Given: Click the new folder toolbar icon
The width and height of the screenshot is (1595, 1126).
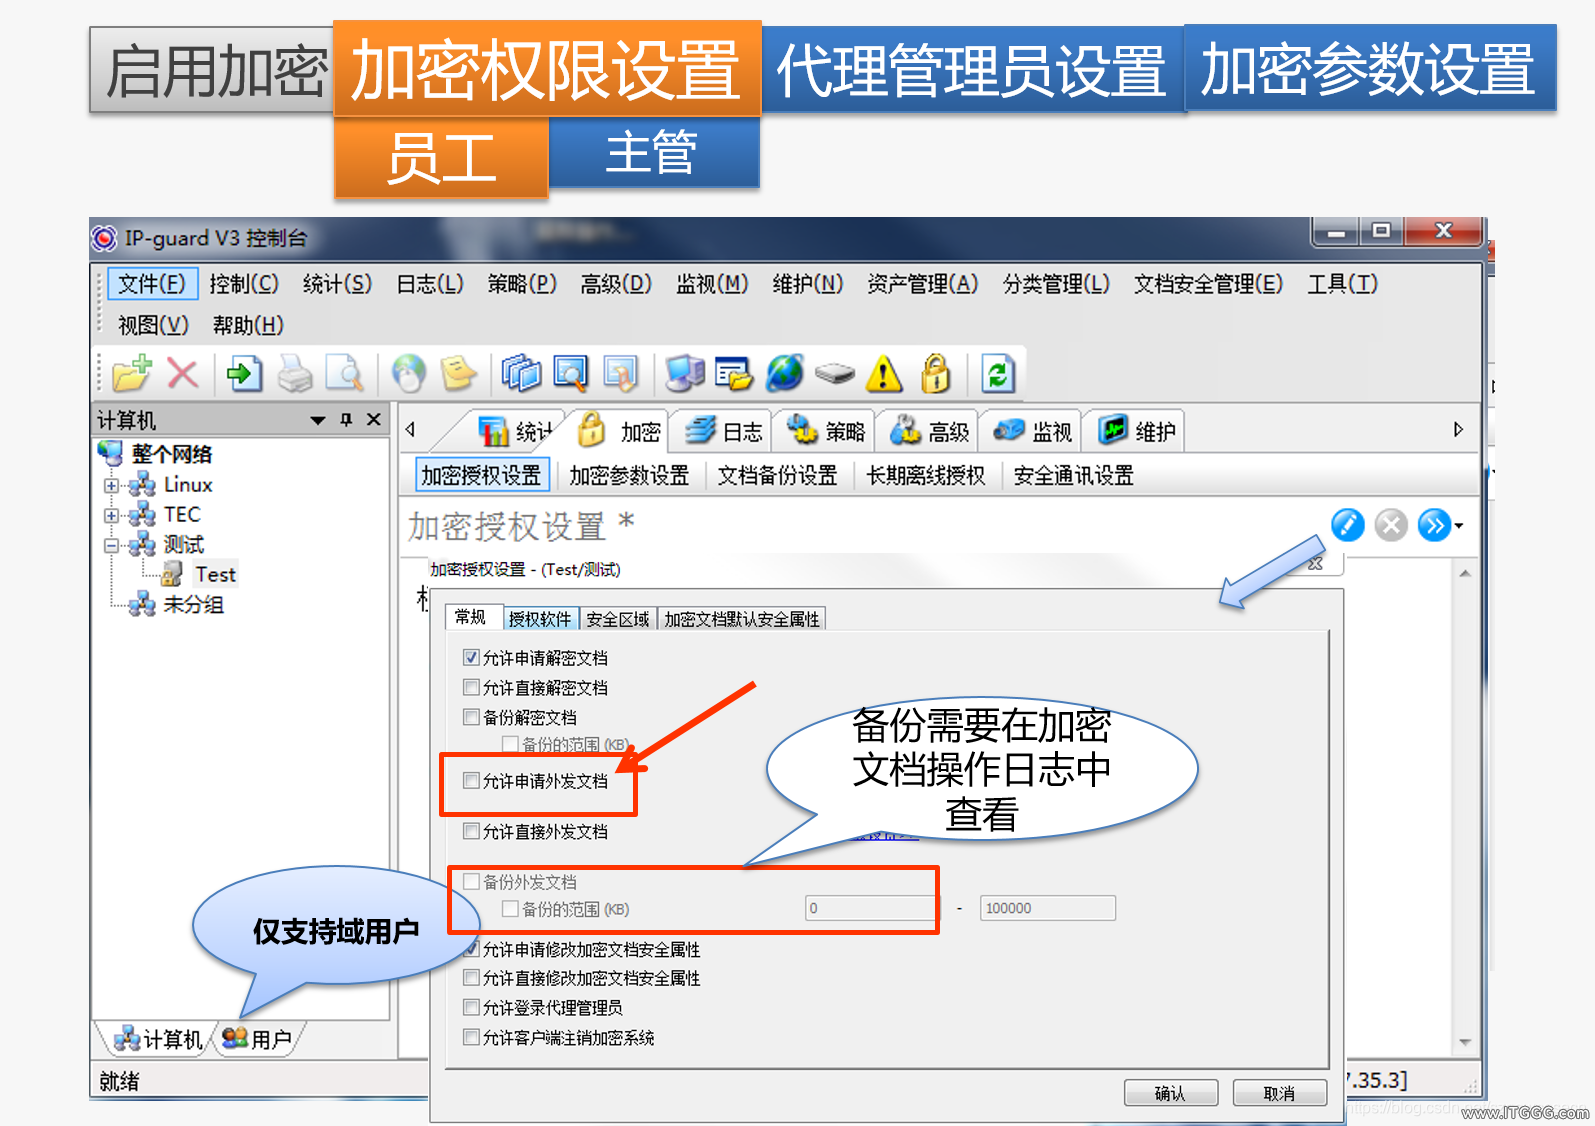Looking at the screenshot, I should (x=132, y=374).
